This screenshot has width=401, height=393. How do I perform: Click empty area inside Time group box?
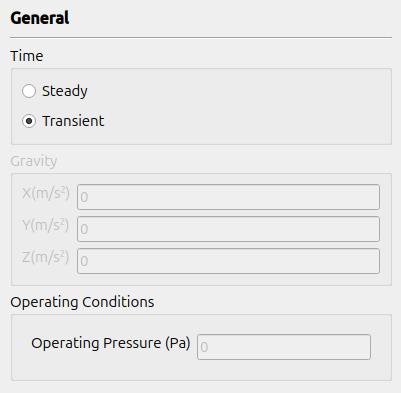[247, 107]
